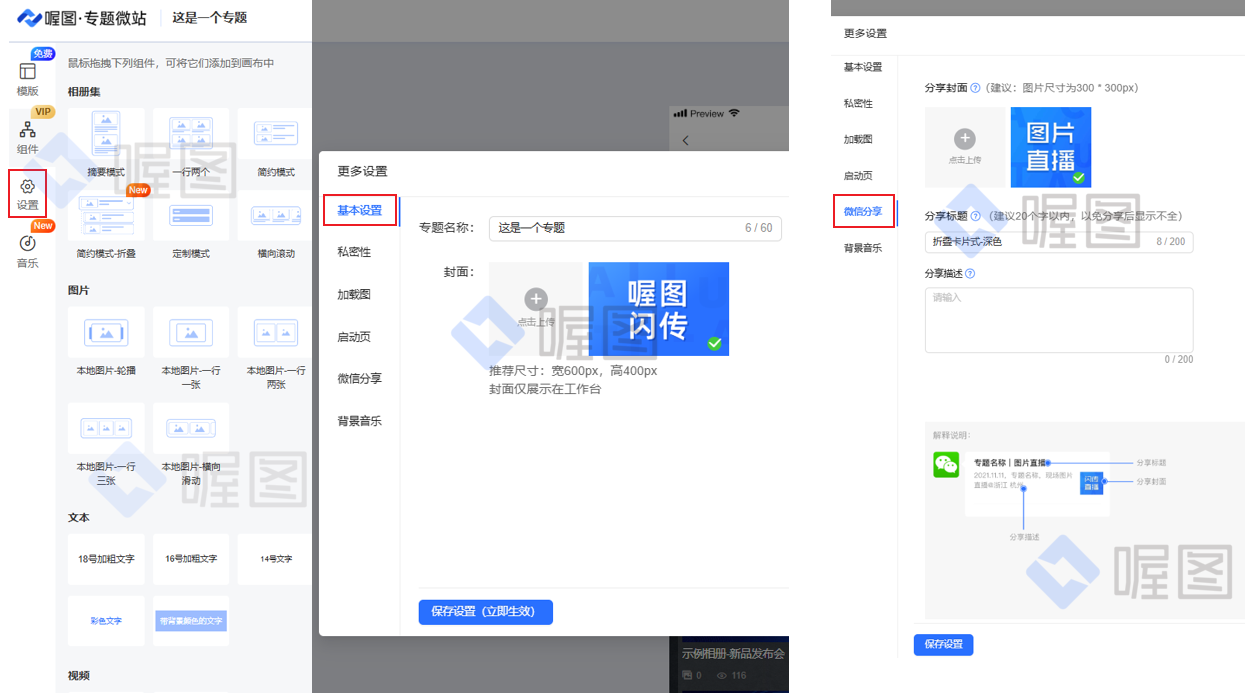Click the 这是一个专题 title in header
The height and width of the screenshot is (693, 1254).
point(210,17)
